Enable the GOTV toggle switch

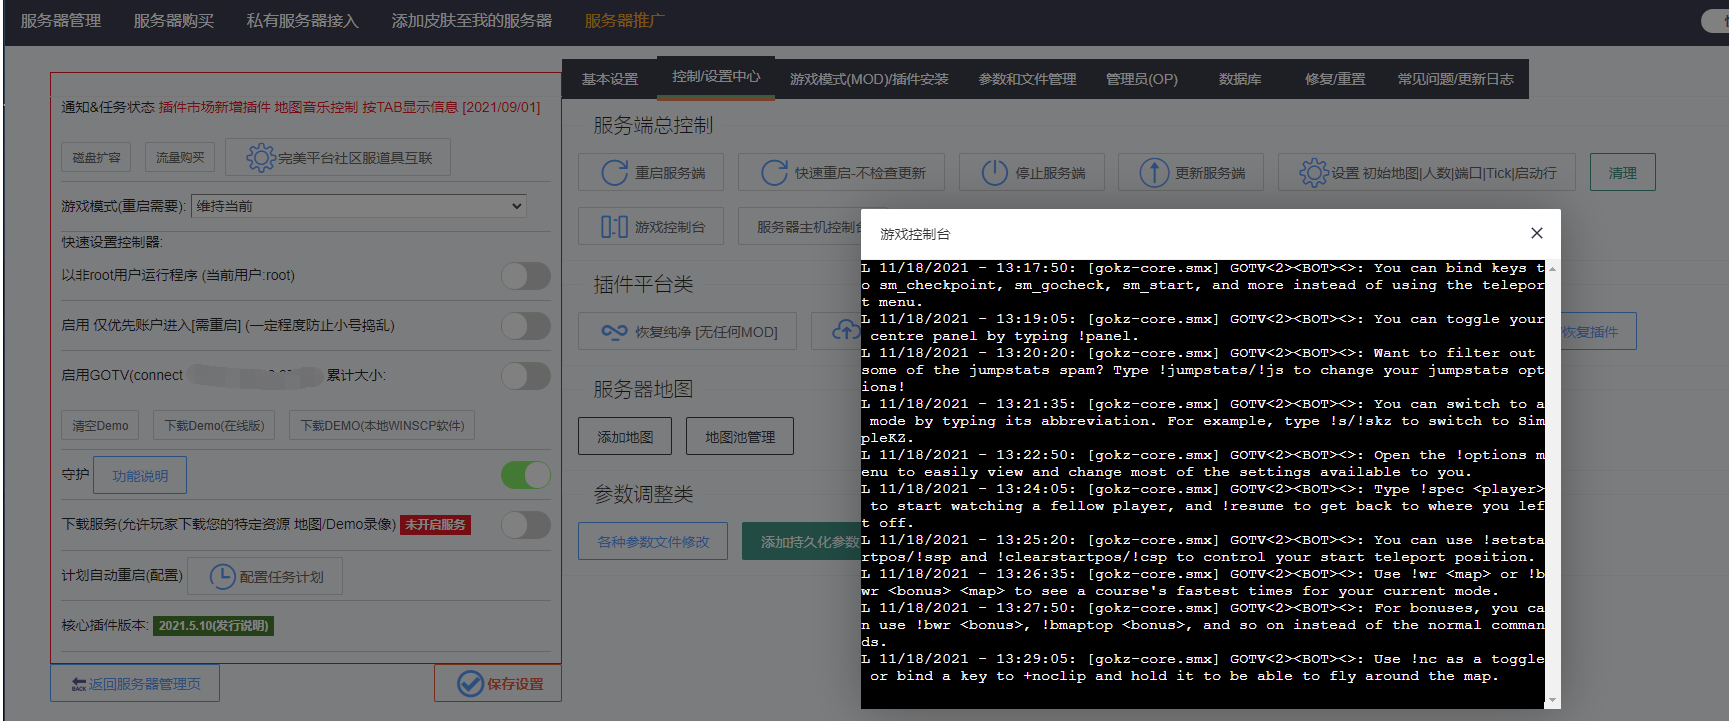pos(525,376)
